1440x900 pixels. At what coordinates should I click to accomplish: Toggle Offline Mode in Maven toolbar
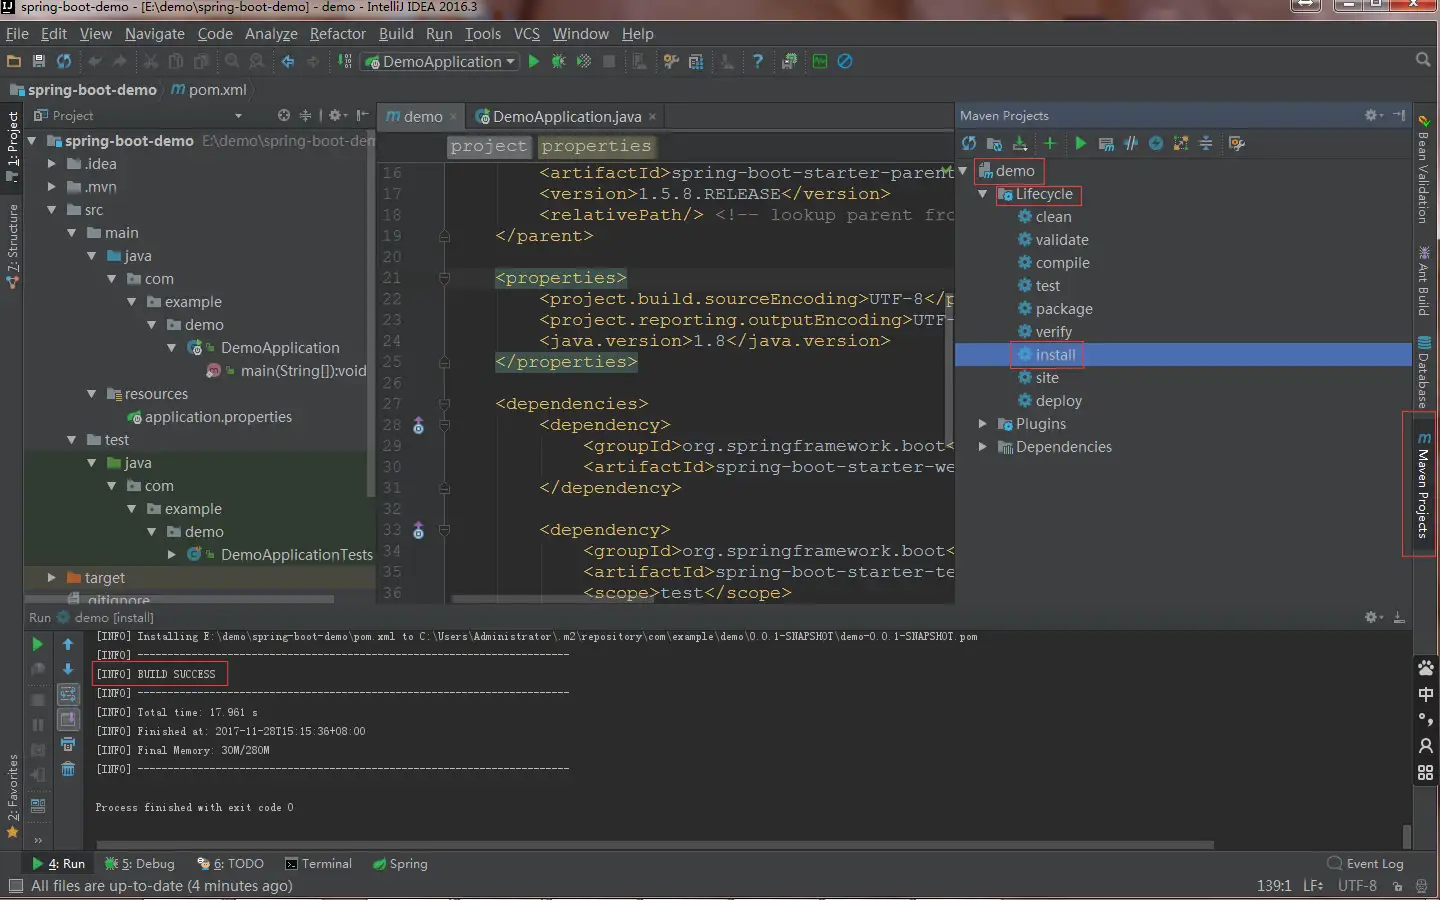pos(1131,144)
